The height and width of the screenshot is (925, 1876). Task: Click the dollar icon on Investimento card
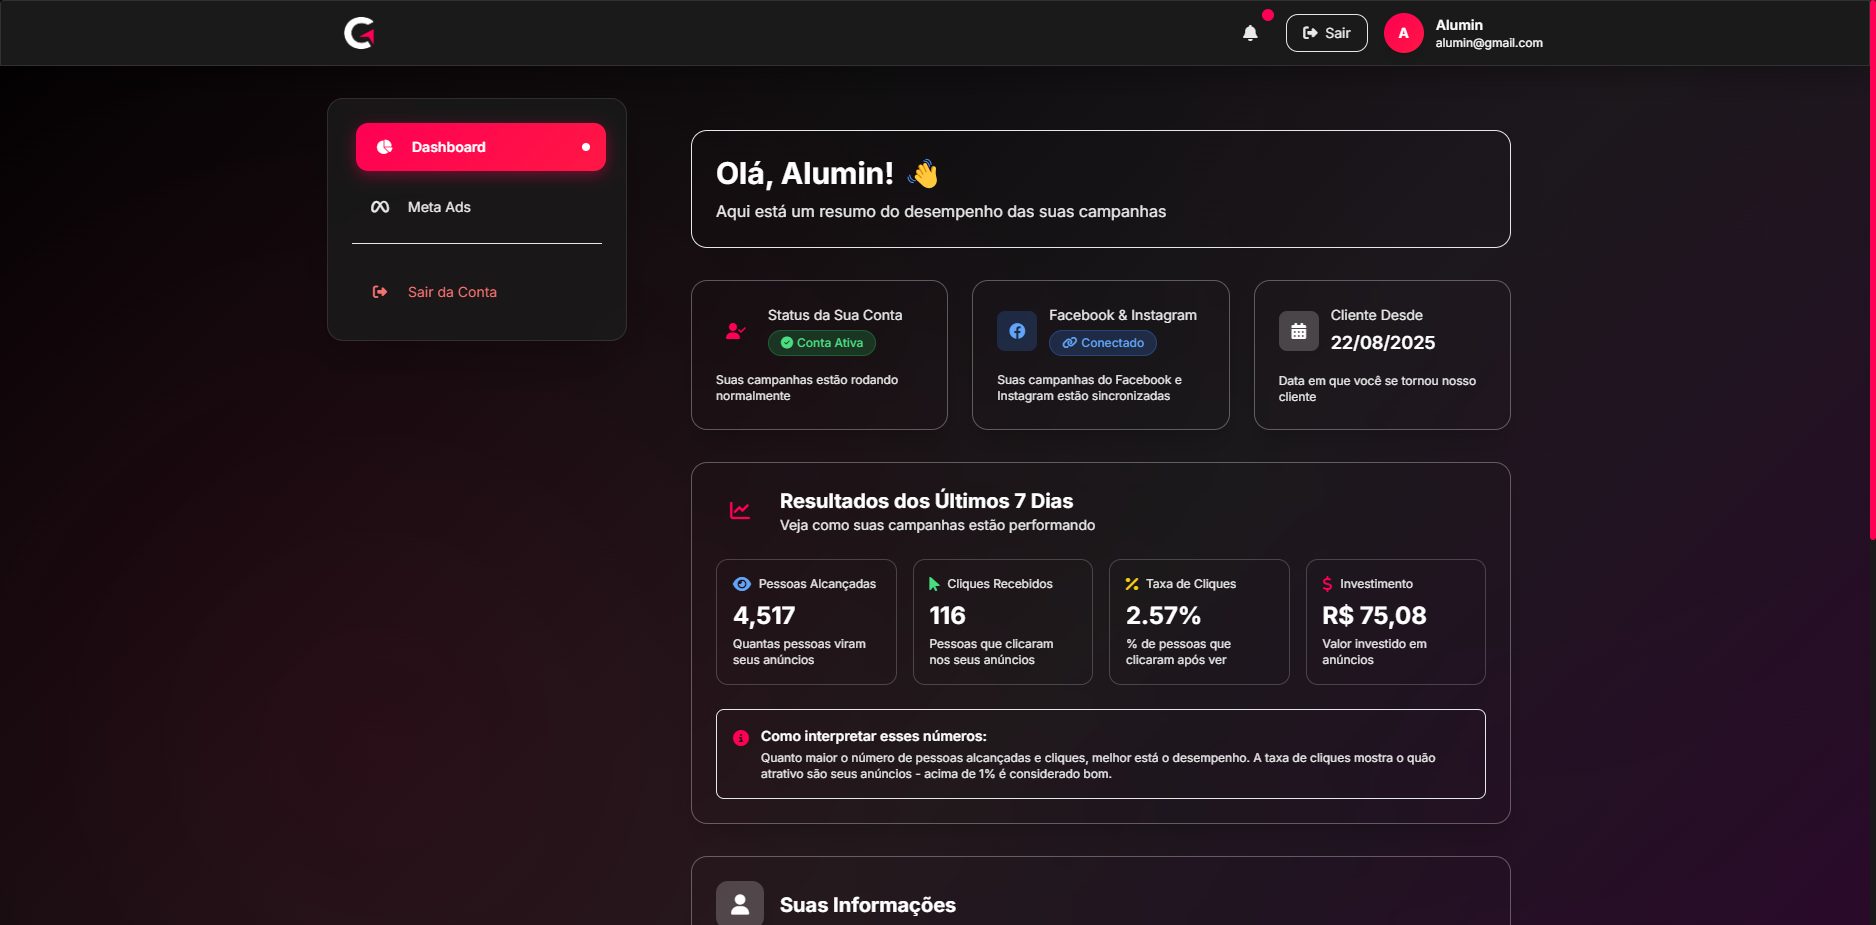click(x=1328, y=584)
